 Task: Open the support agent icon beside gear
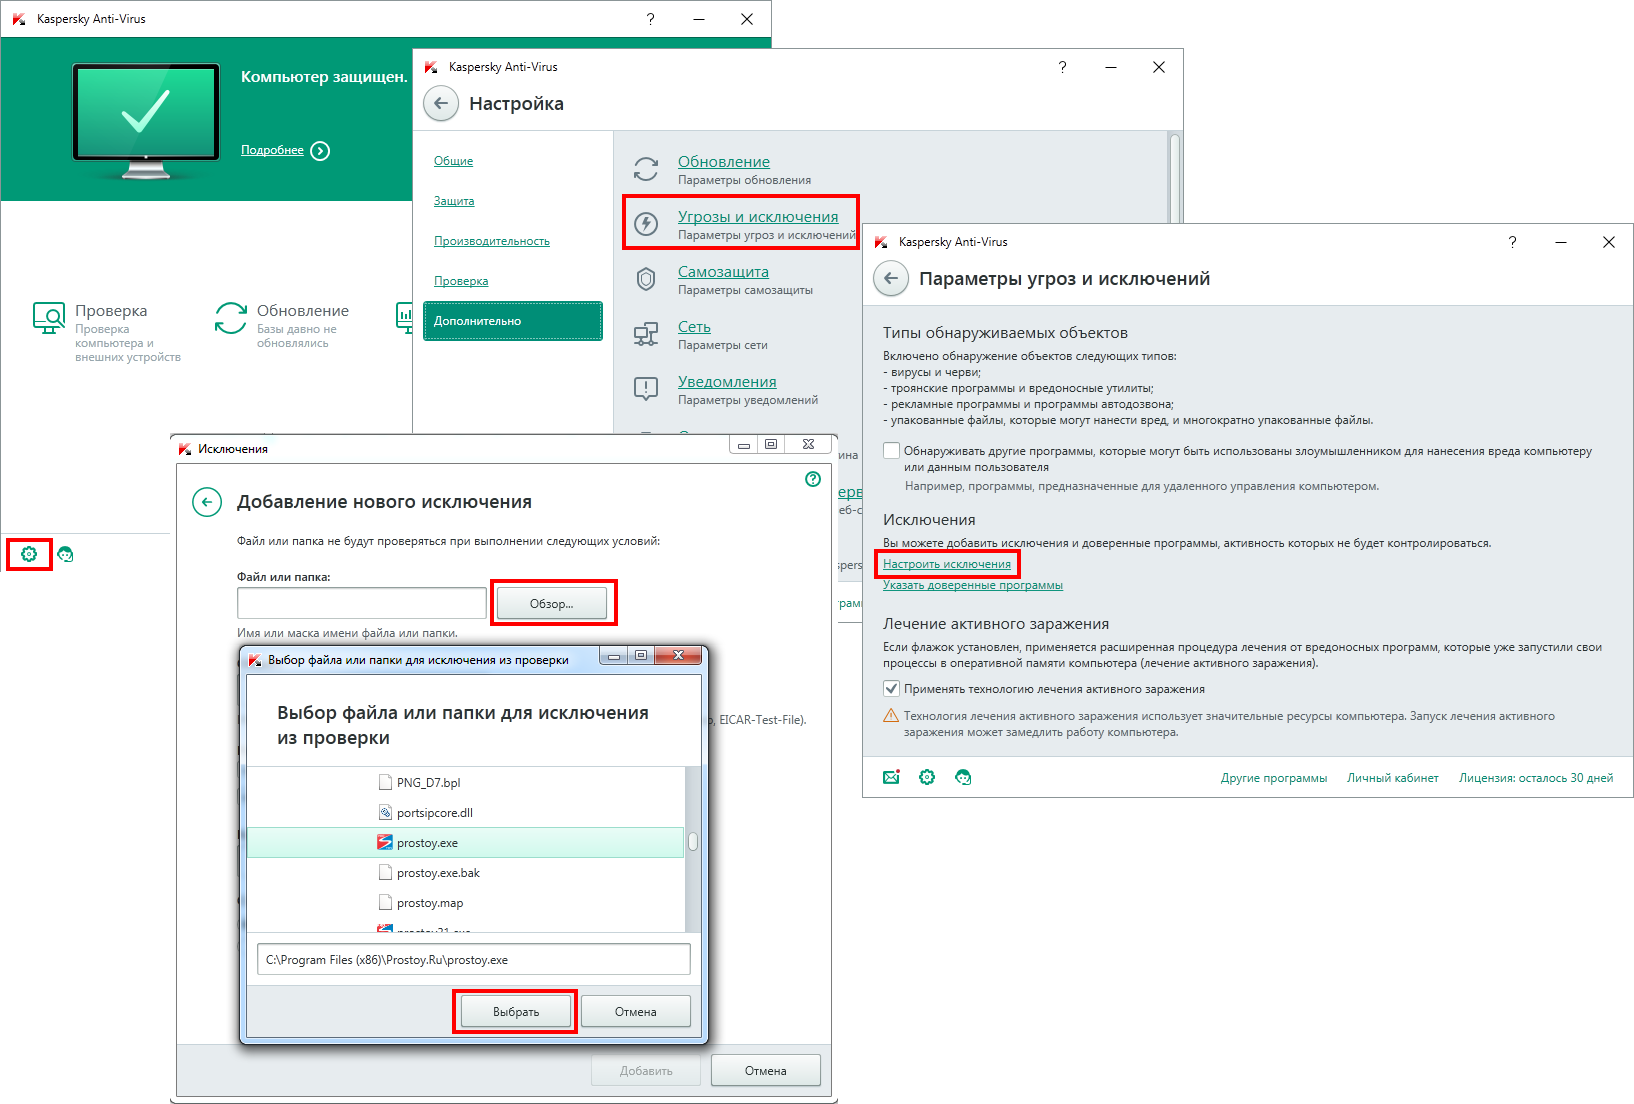(66, 554)
